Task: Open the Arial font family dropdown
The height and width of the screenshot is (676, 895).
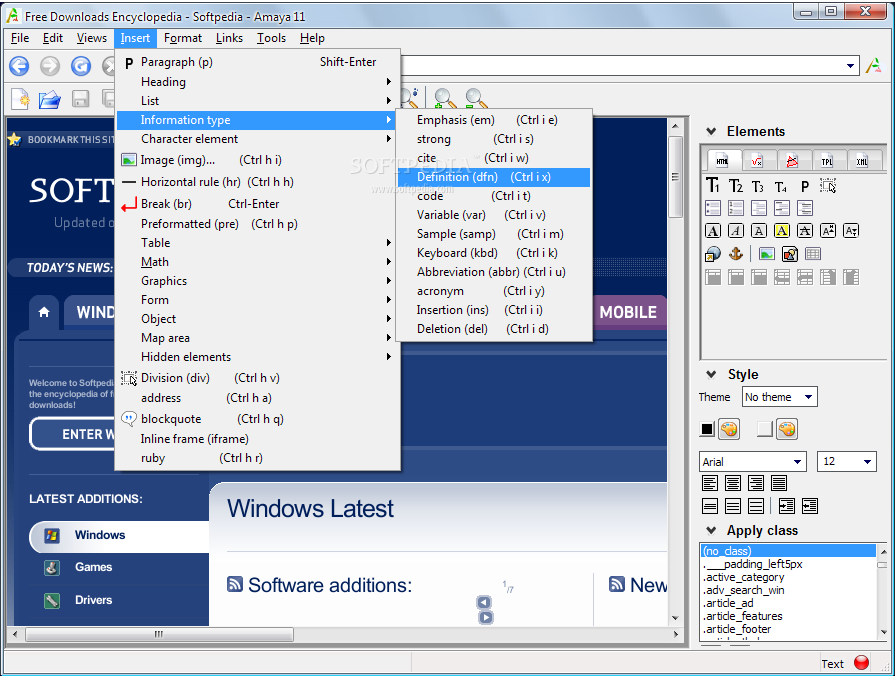Action: pyautogui.click(x=753, y=461)
